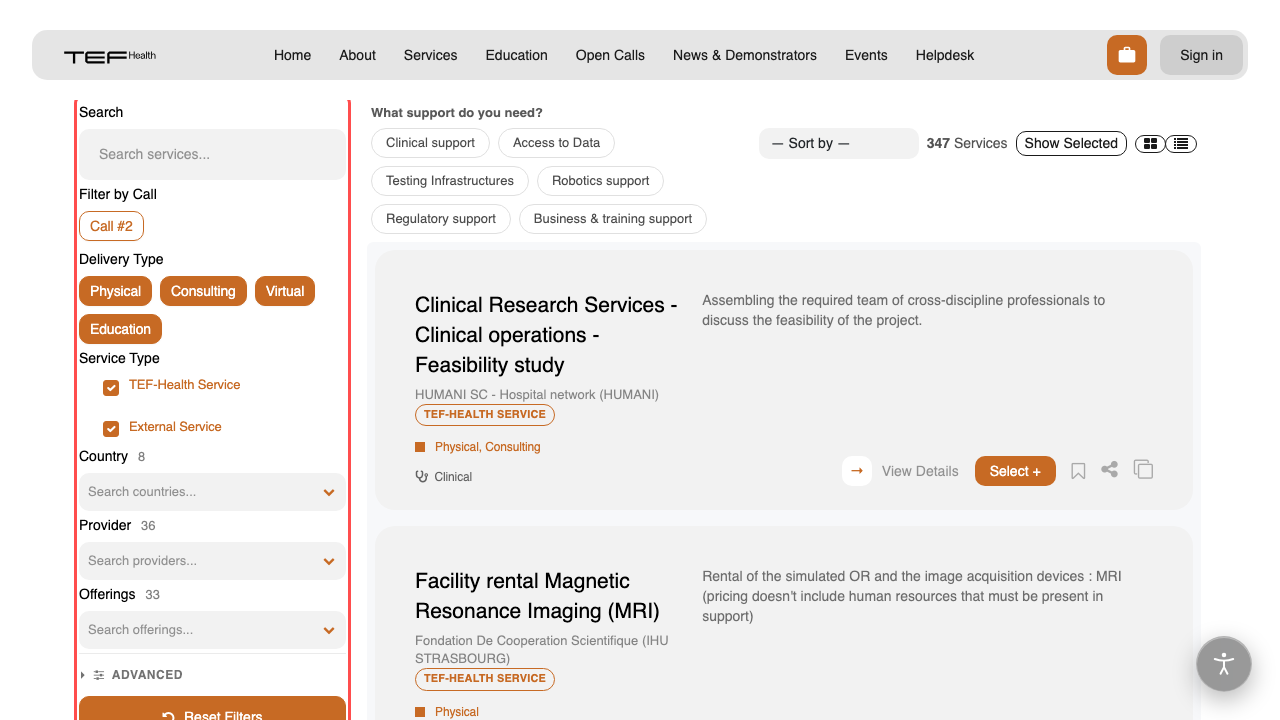The image size is (1280, 720).
Task: Open the Helpdesk menu item
Action: [945, 55]
